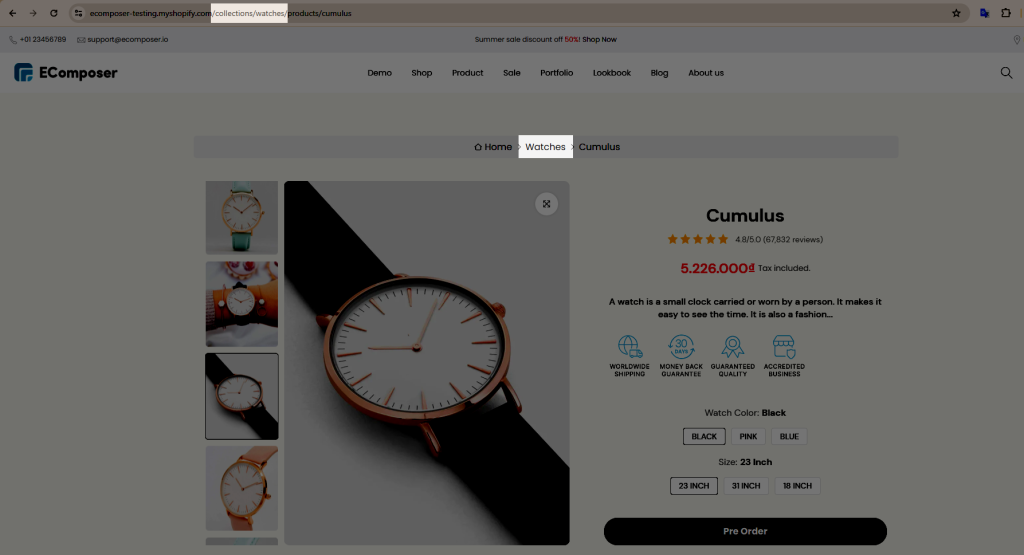
Task: Click the location pin icon in top bar
Action: pos(1017,40)
